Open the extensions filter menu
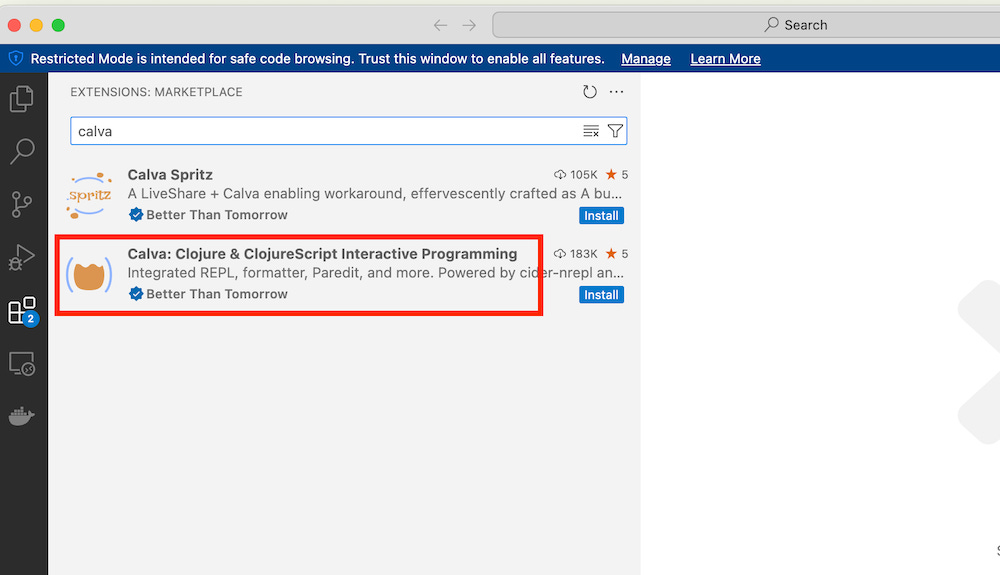Viewport: 1000px width, 575px height. coord(615,131)
